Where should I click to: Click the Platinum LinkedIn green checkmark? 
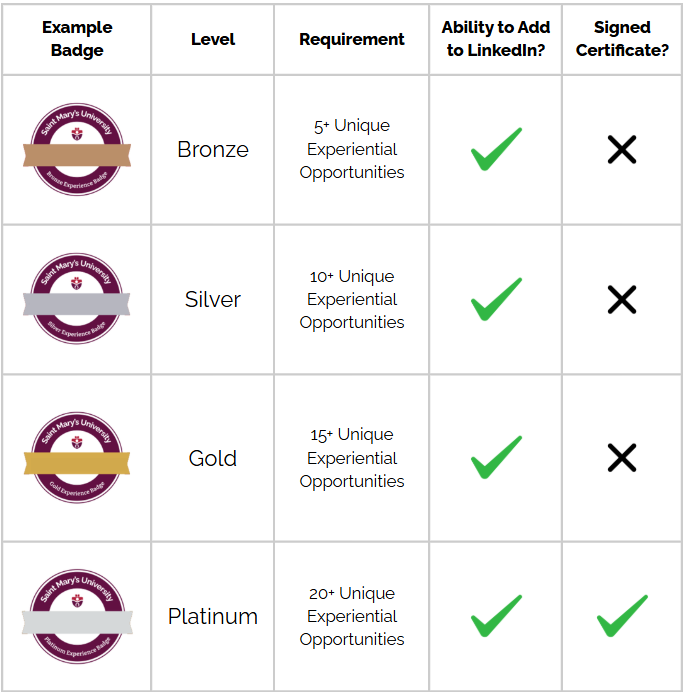click(496, 616)
